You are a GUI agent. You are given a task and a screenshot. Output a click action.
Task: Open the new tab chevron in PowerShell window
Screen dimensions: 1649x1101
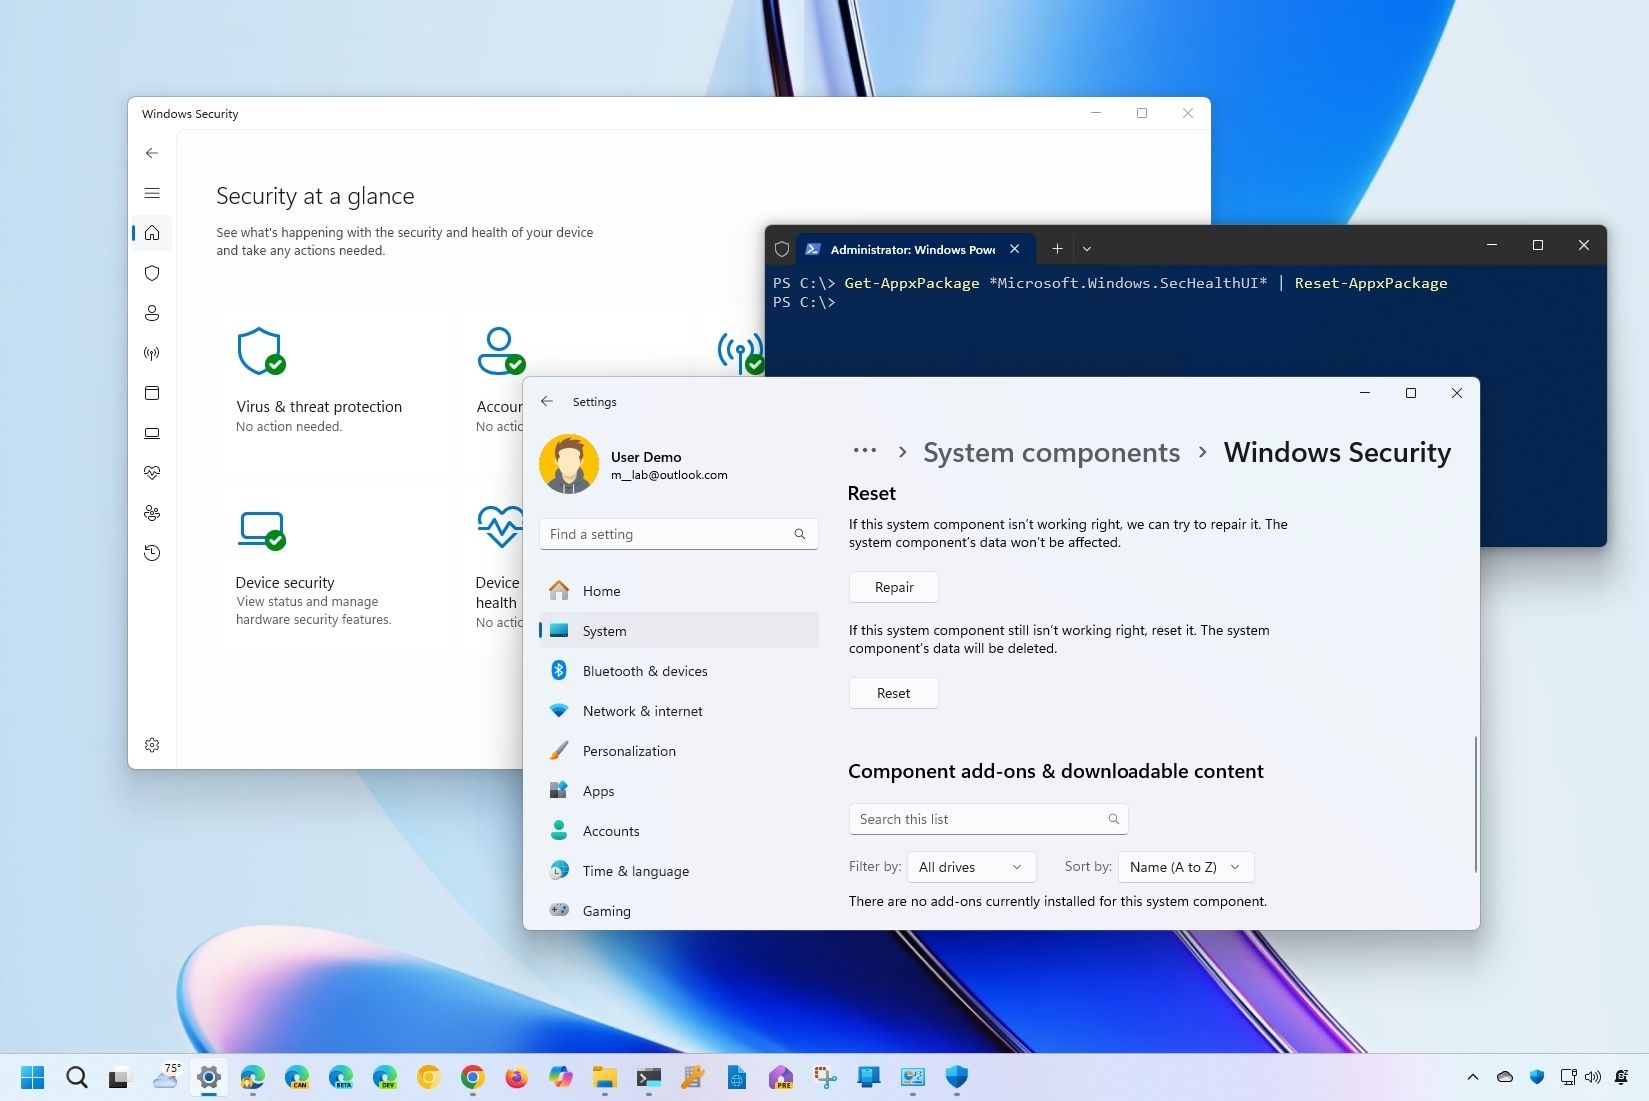pos(1086,248)
